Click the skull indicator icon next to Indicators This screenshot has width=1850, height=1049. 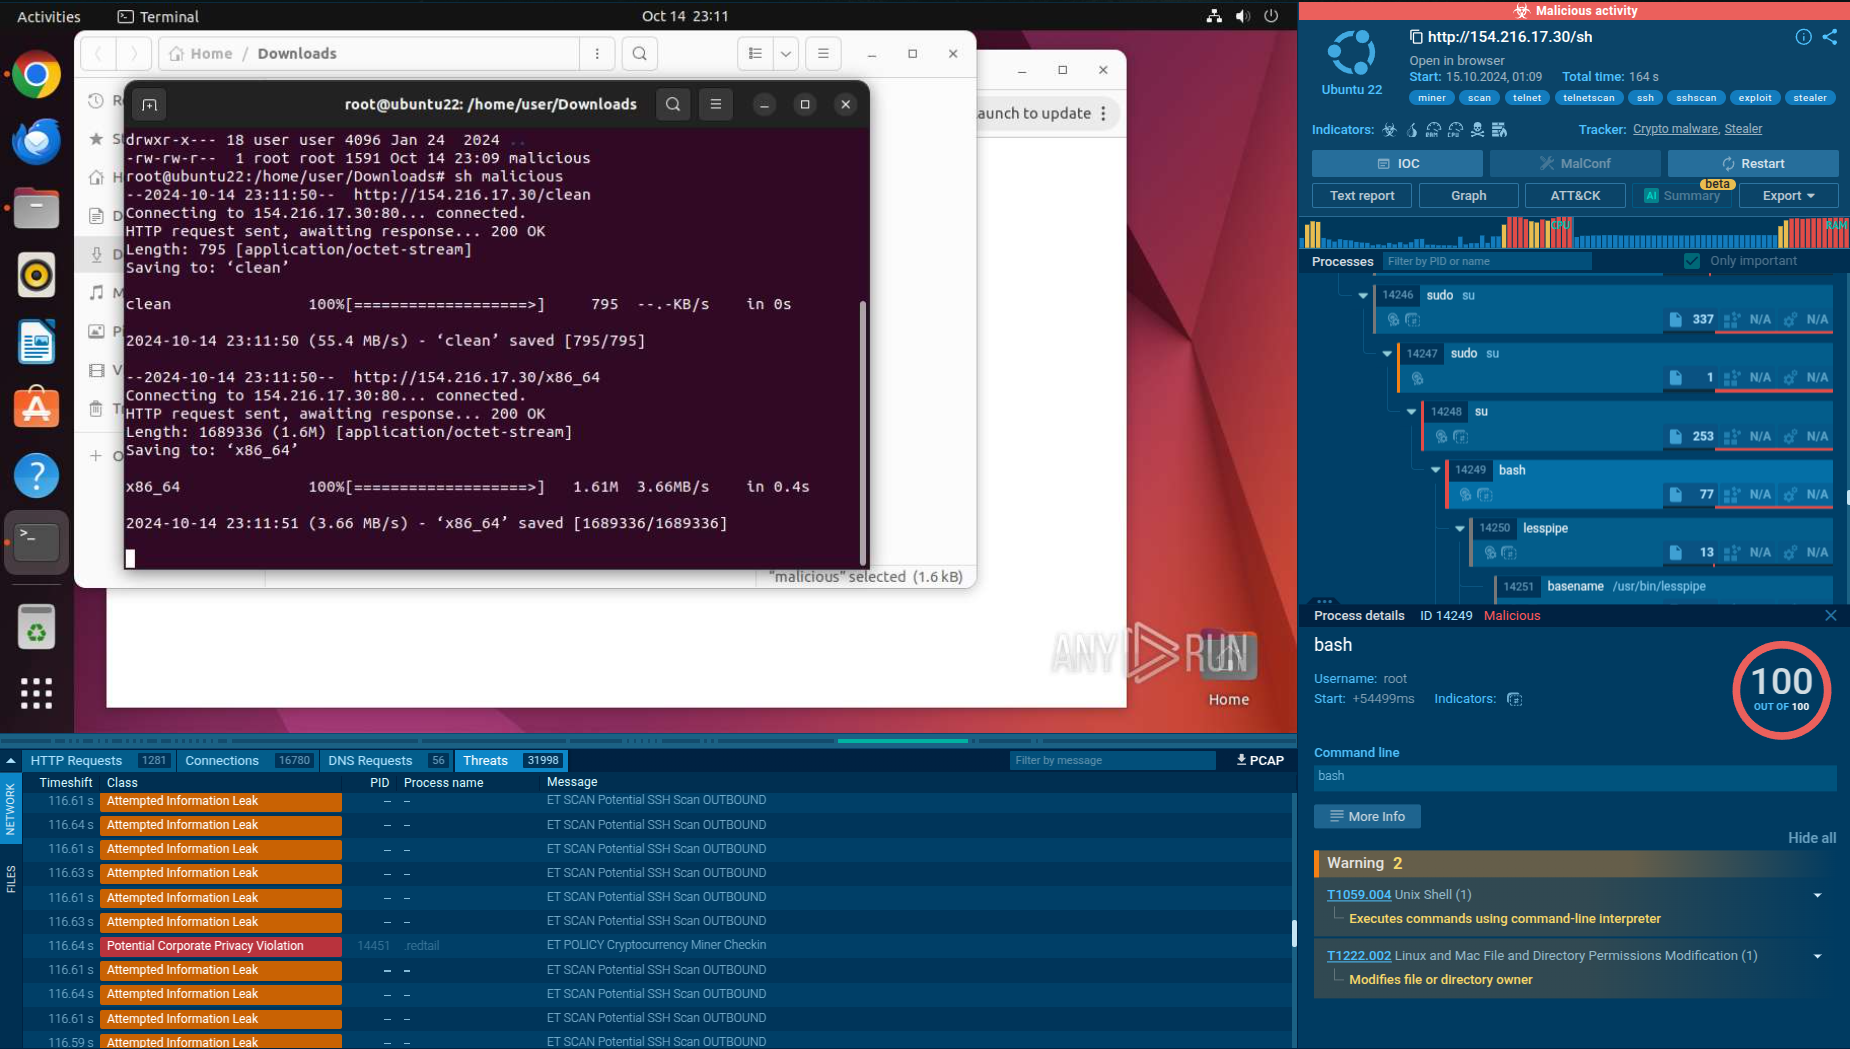(x=1478, y=130)
